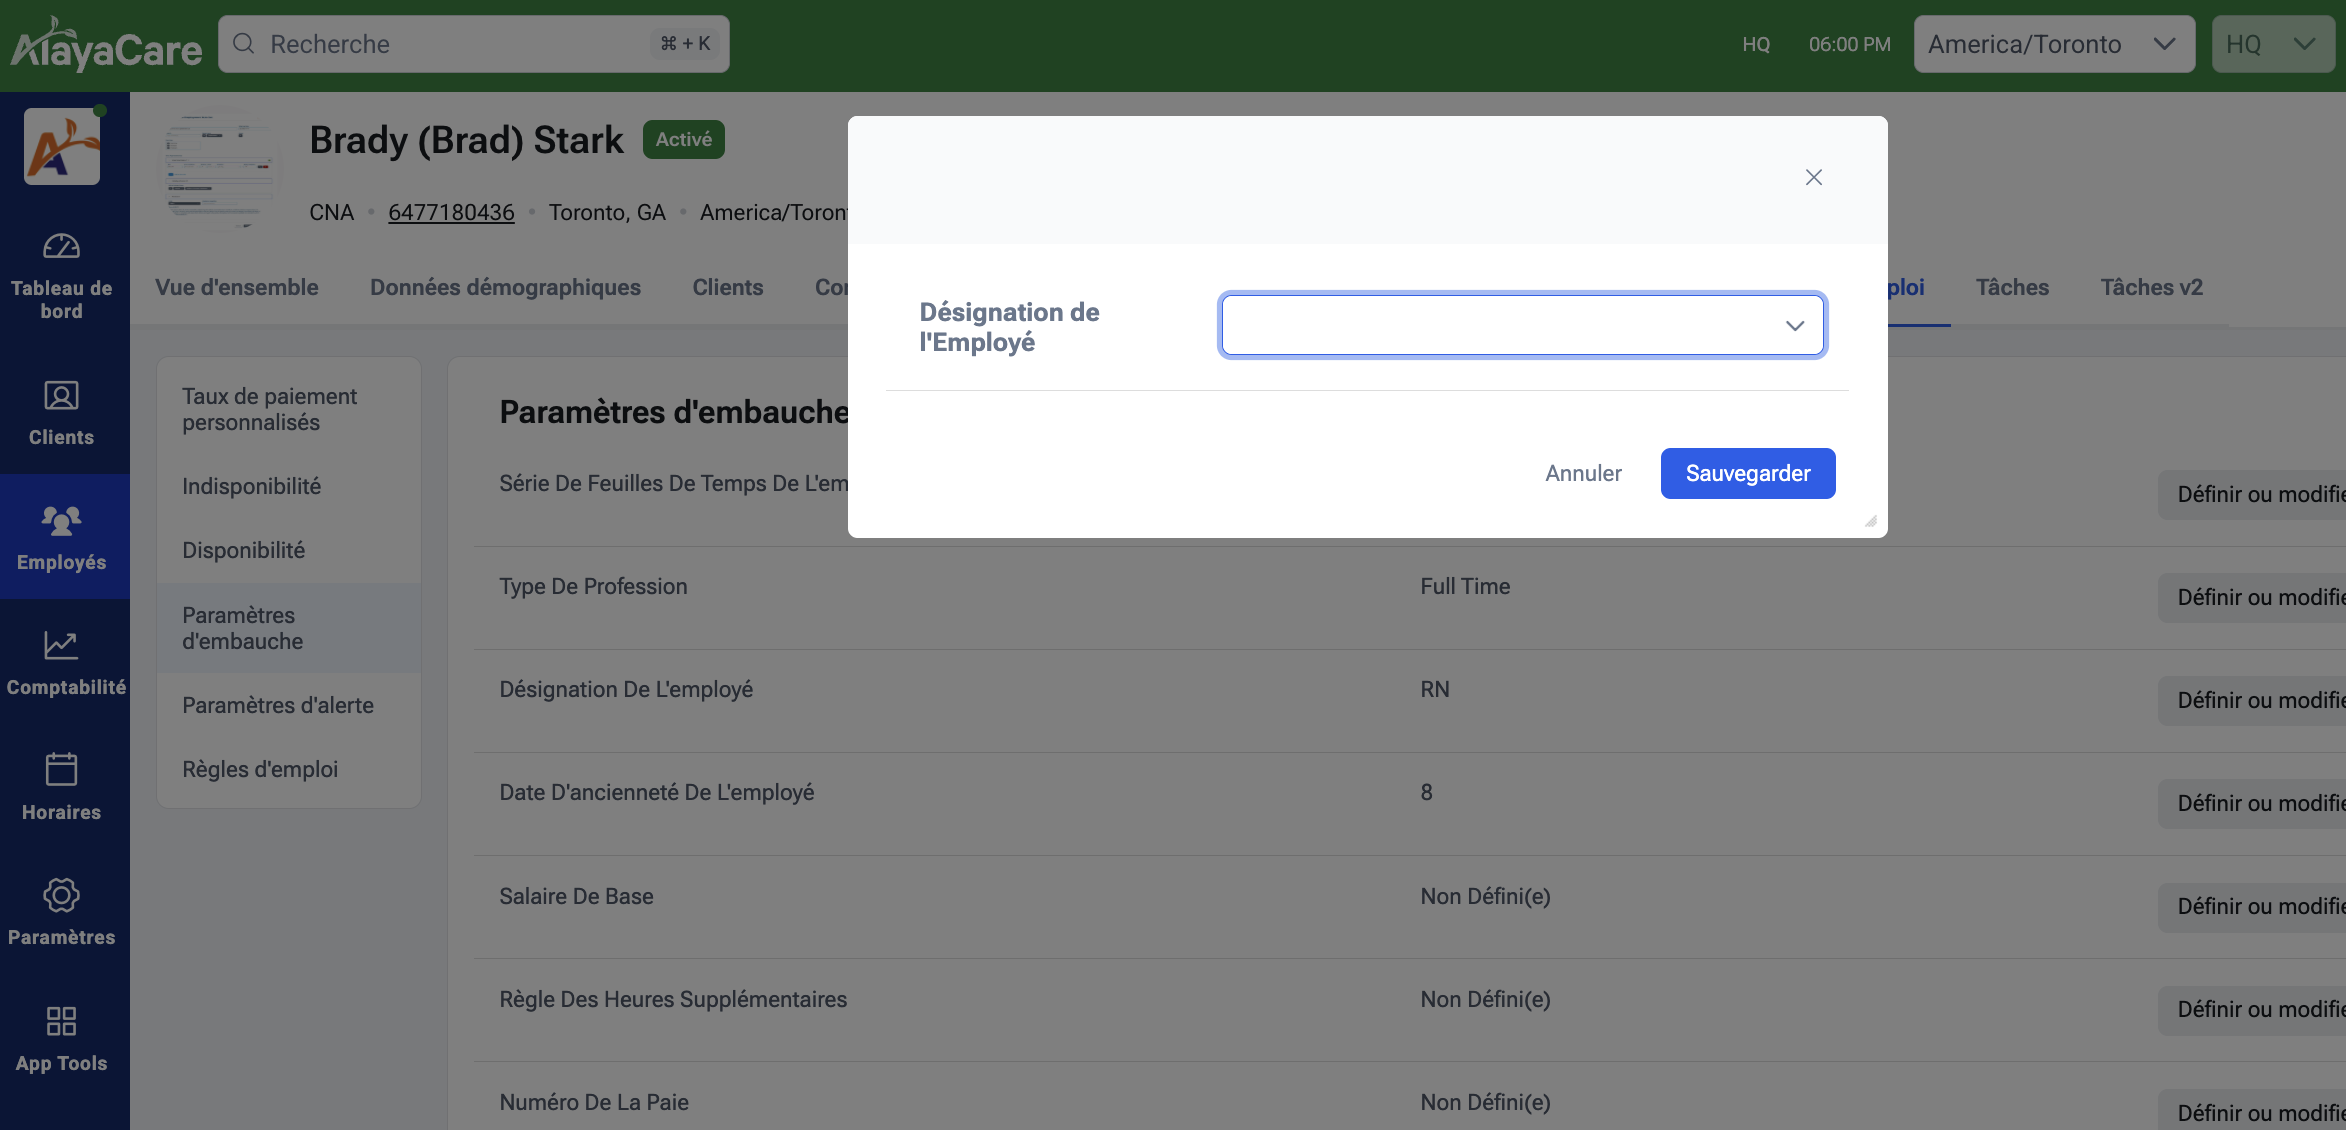Click Brady Stark's profile thumbnail

221,169
